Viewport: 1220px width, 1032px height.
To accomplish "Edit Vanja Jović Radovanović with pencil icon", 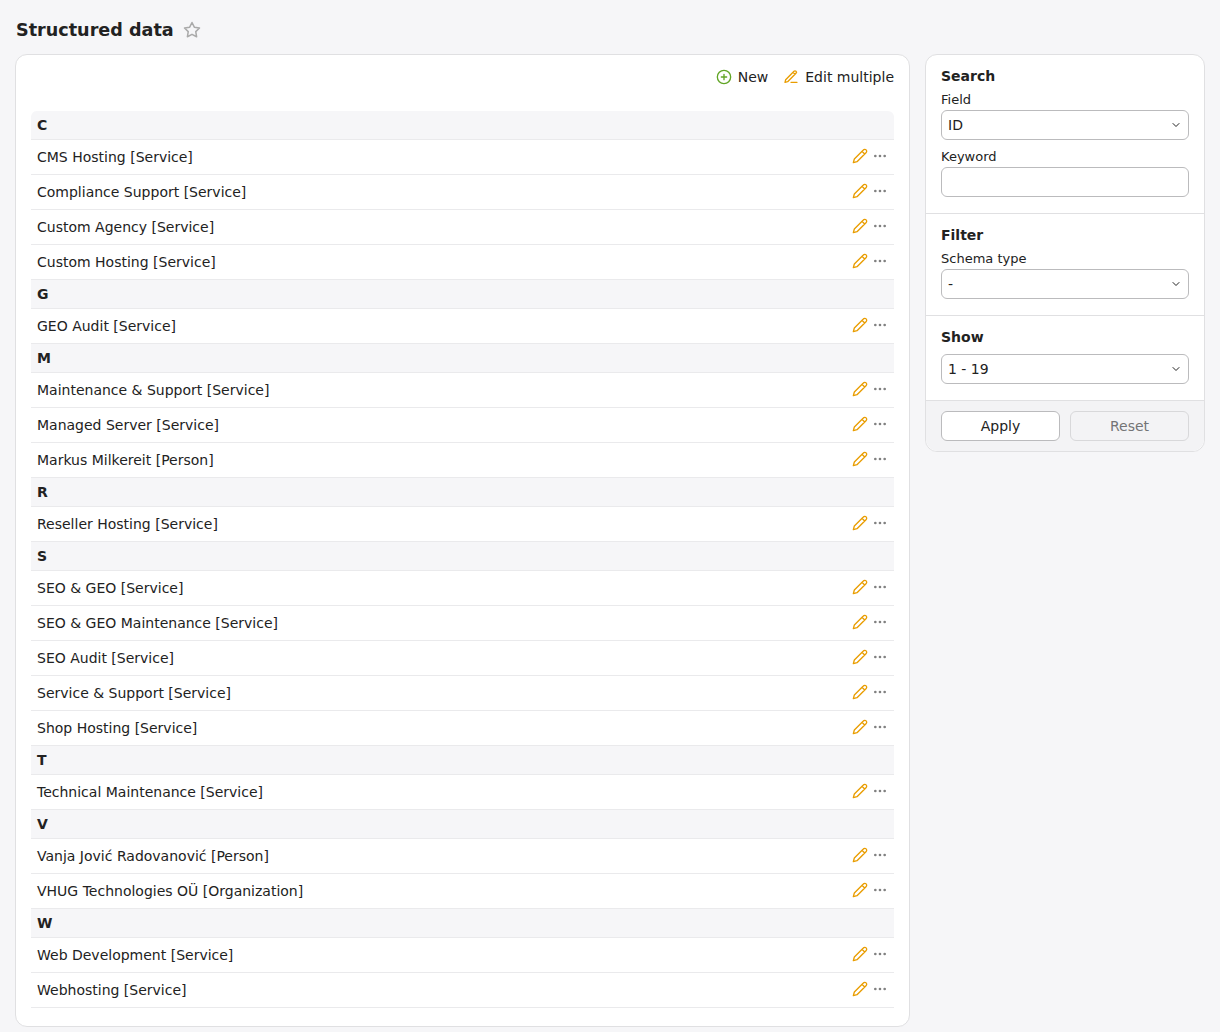I will [860, 855].
